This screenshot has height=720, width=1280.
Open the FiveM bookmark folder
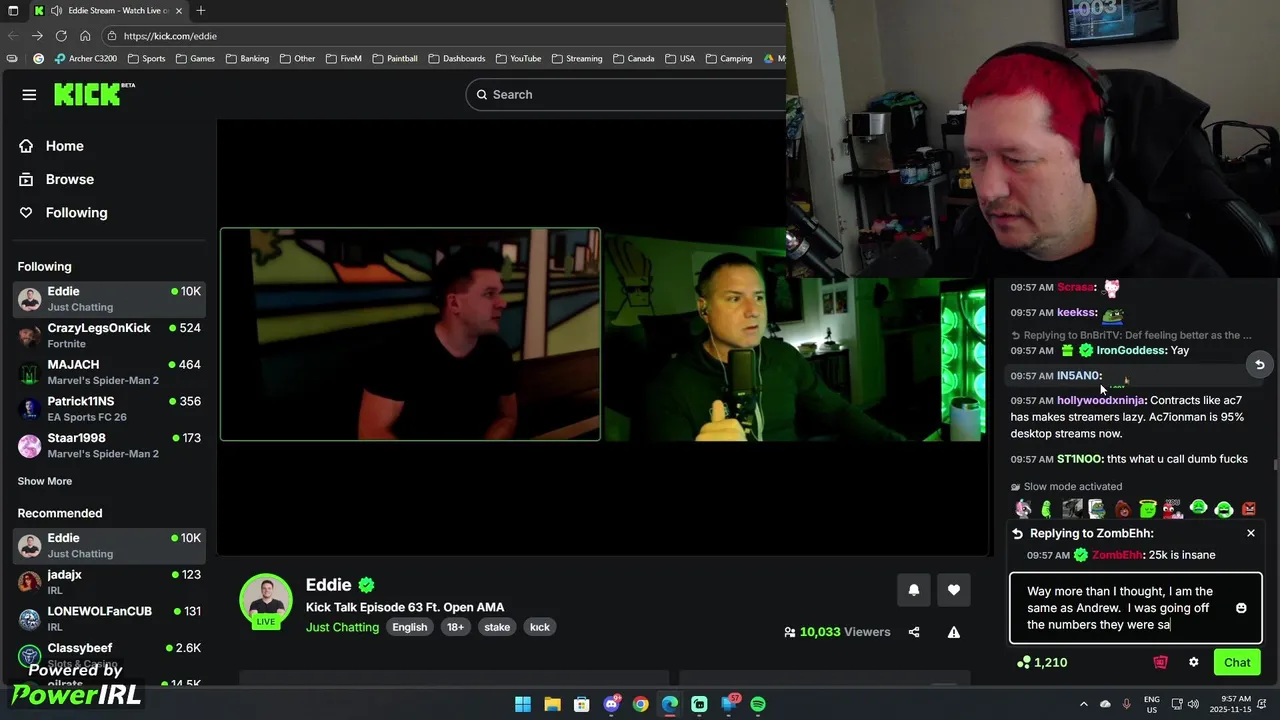click(x=343, y=58)
